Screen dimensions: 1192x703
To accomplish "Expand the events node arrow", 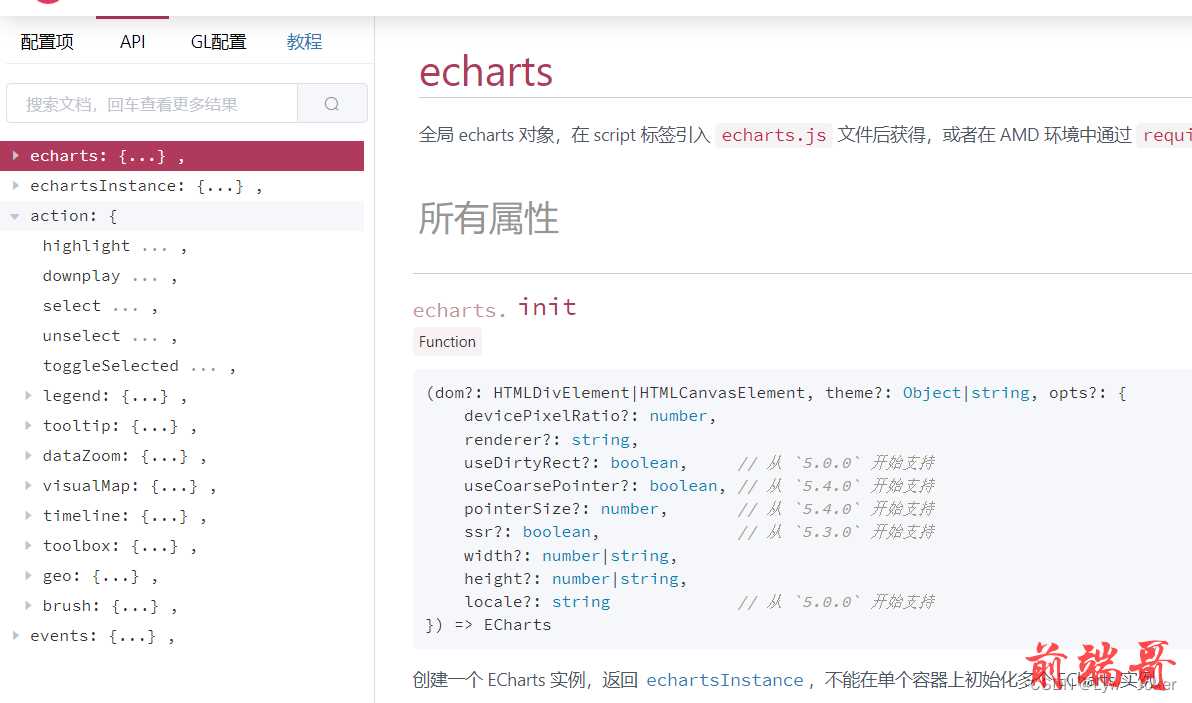I will pos(15,635).
